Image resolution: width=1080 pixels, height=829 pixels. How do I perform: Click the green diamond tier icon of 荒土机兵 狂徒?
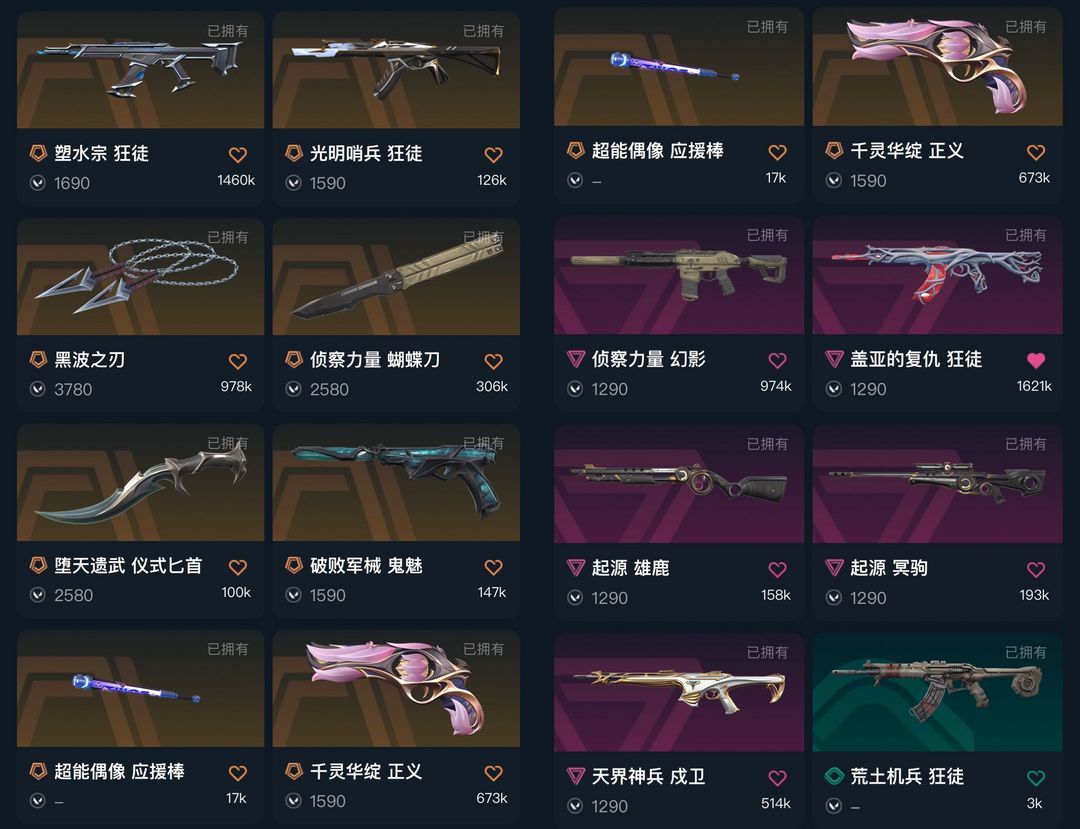[x=834, y=776]
